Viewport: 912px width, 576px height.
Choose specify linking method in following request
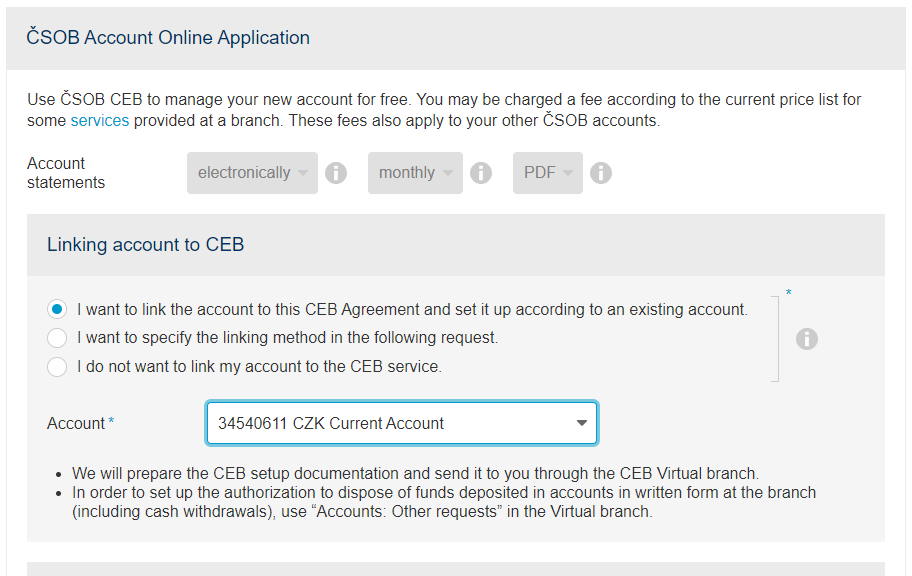coord(57,337)
